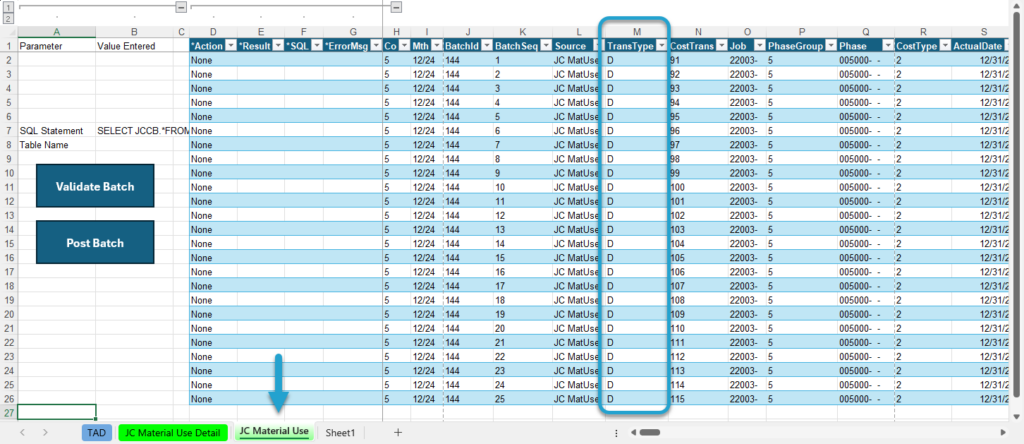Click the BatchSeq cell showing 19
This screenshot has height=444, width=1024.
(523, 314)
